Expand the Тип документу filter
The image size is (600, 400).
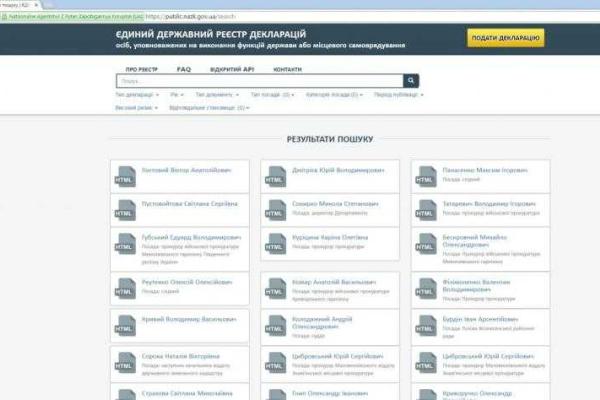(217, 95)
